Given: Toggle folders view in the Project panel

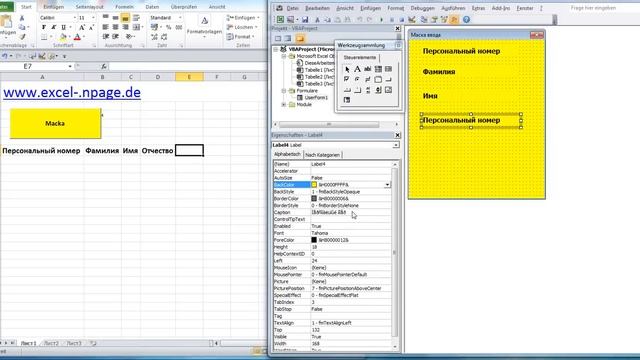Looking at the screenshot, I should pyautogui.click(x=300, y=38).
